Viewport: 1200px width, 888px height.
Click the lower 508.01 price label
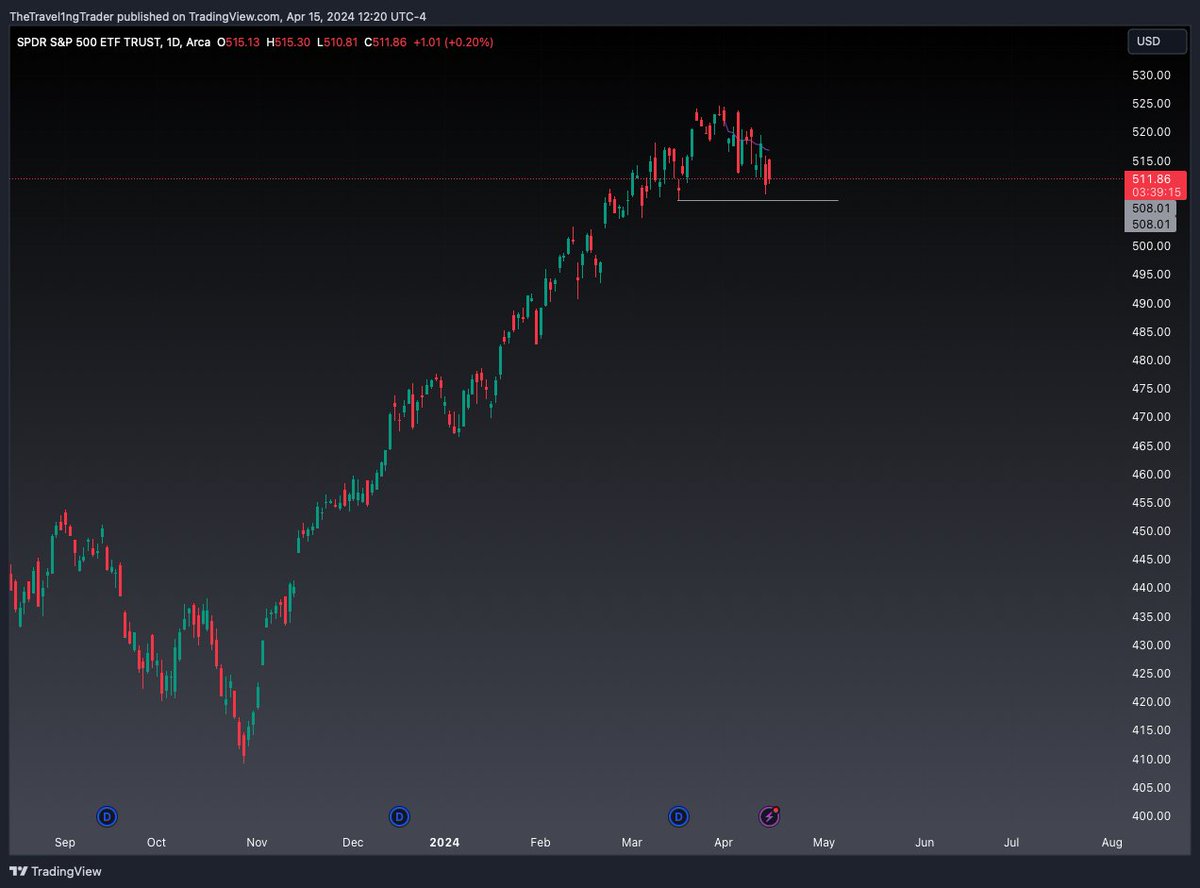point(1152,224)
